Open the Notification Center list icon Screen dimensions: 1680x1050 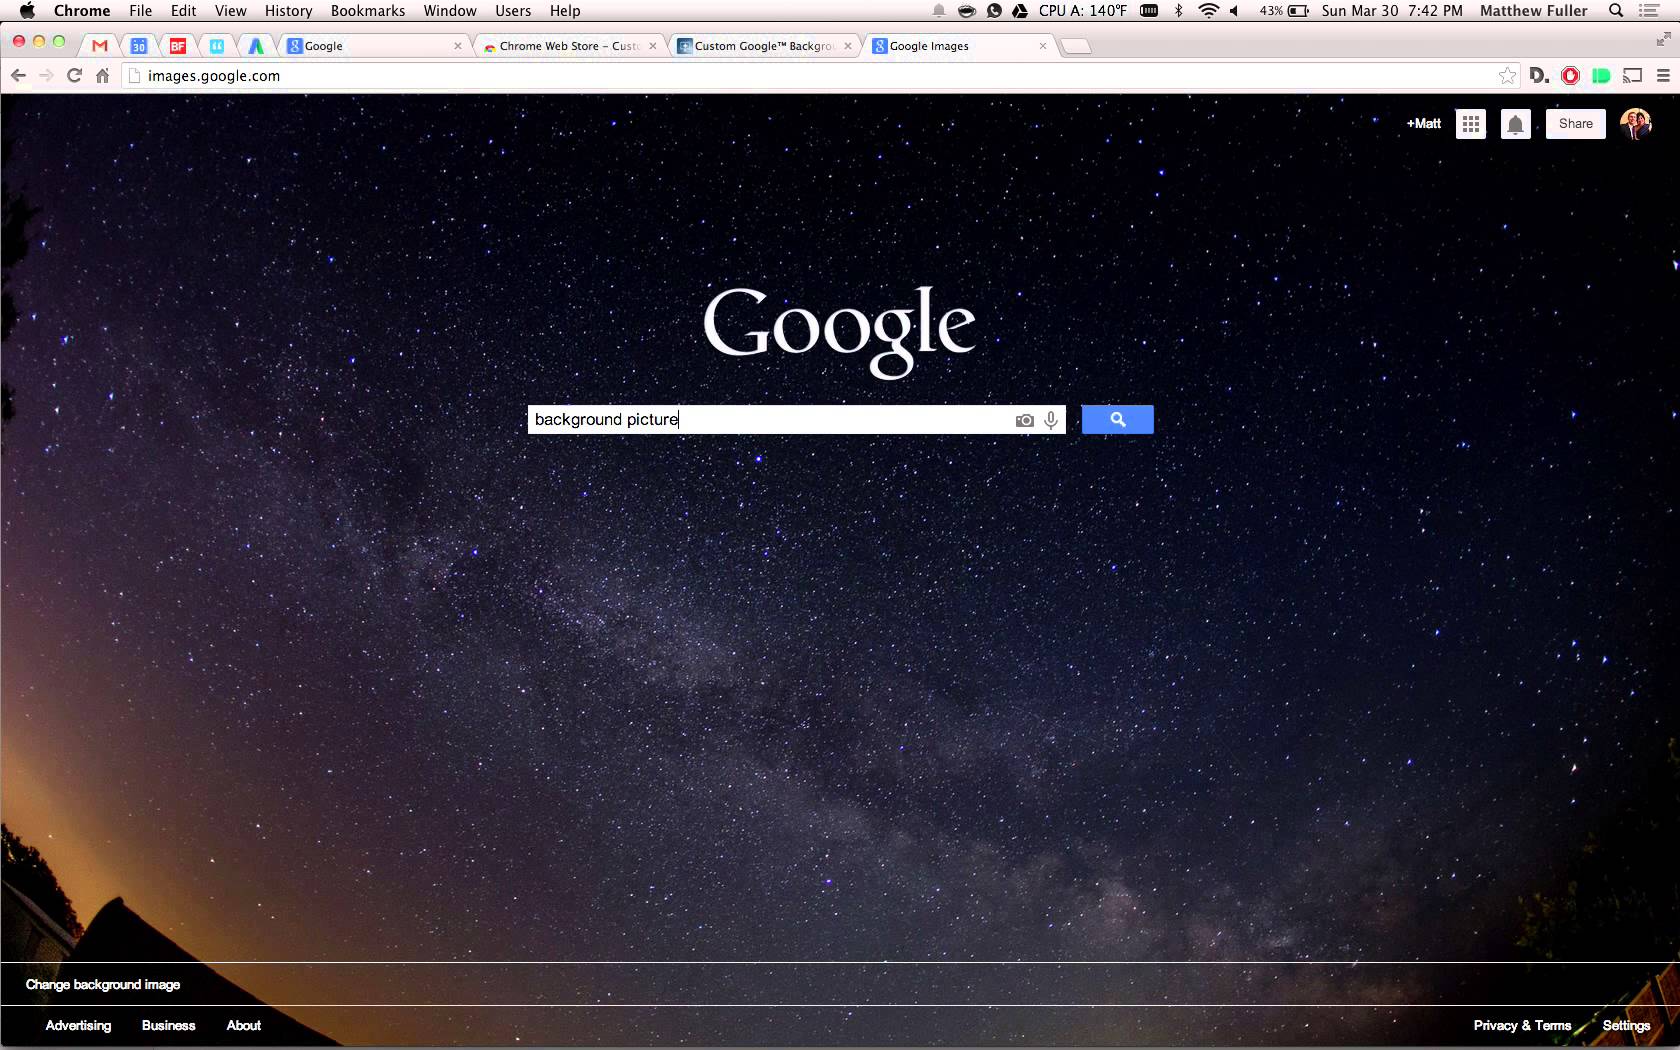tap(1650, 11)
